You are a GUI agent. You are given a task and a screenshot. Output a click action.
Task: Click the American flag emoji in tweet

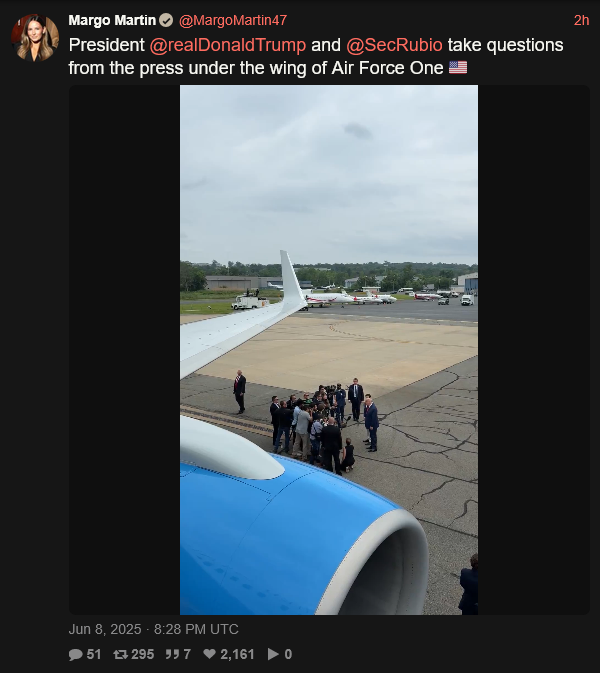(458, 68)
